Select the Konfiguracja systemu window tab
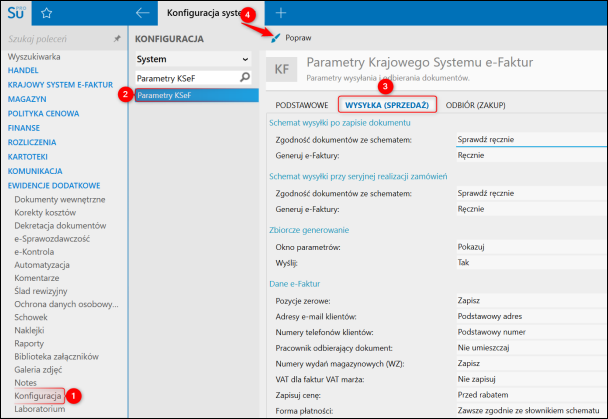Viewport: 608px width, 419px height. [211, 13]
